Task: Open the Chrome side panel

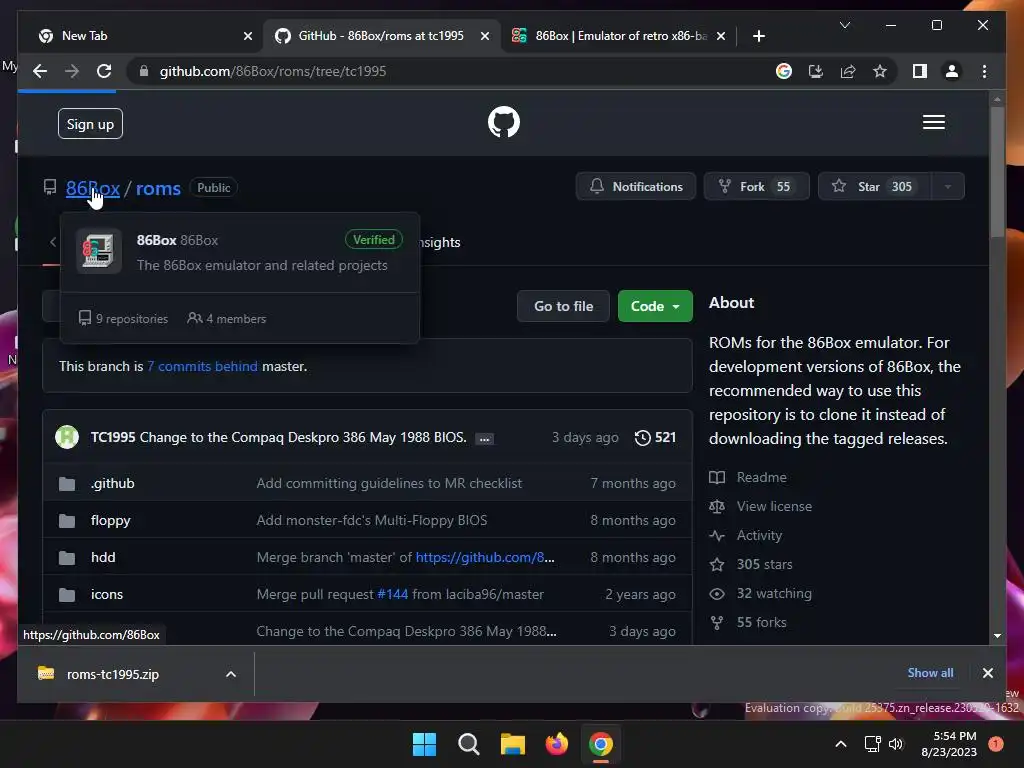Action: [x=920, y=71]
